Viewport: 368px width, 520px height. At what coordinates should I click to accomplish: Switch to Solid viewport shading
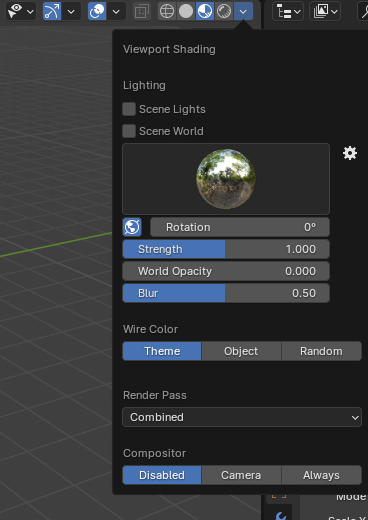(186, 11)
